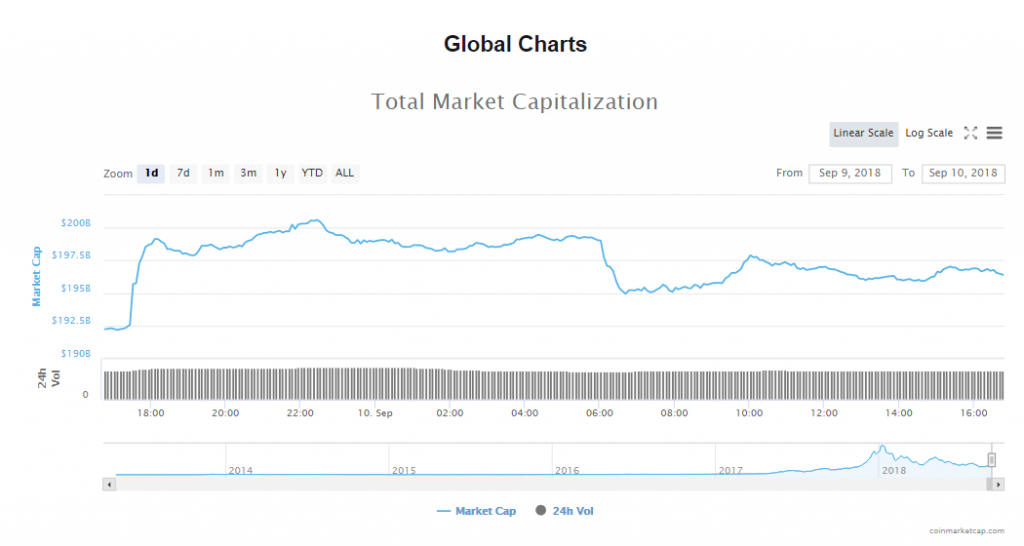Choose the 1y zoom option
1024x546 pixels.
pos(281,173)
